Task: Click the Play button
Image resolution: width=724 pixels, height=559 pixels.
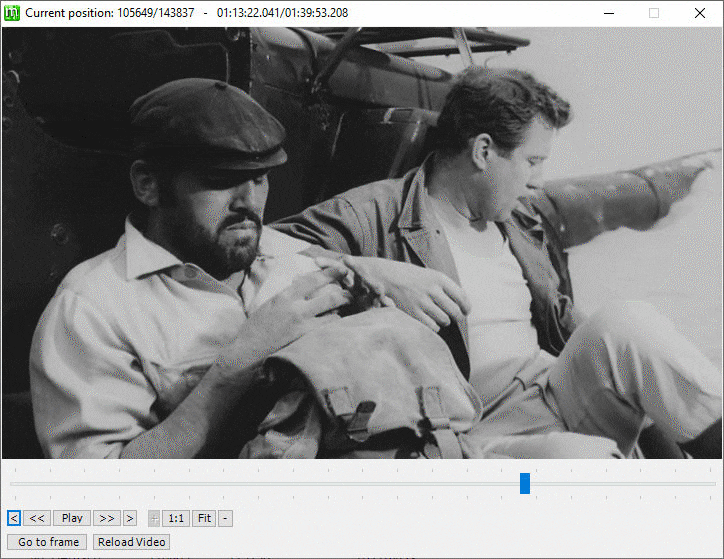Action: coord(72,518)
